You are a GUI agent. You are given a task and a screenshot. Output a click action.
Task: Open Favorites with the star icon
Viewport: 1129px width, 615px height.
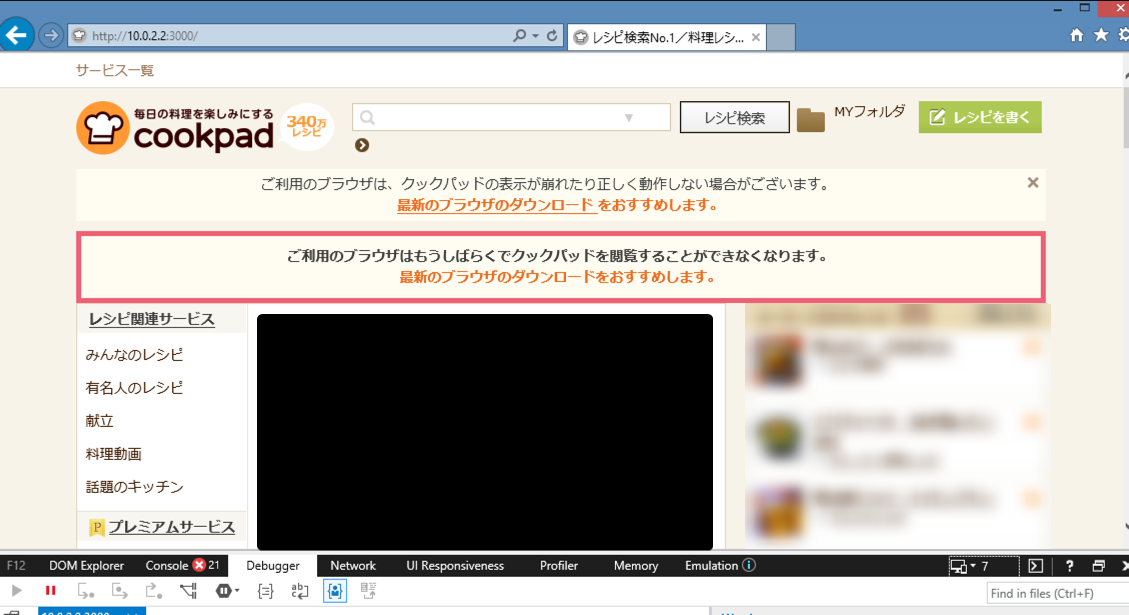[1101, 35]
